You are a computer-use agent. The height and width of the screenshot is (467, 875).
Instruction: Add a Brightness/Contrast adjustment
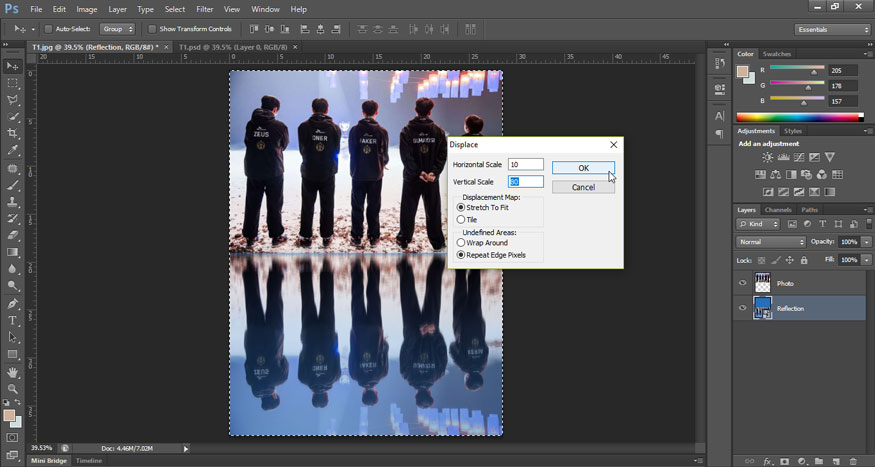point(767,158)
